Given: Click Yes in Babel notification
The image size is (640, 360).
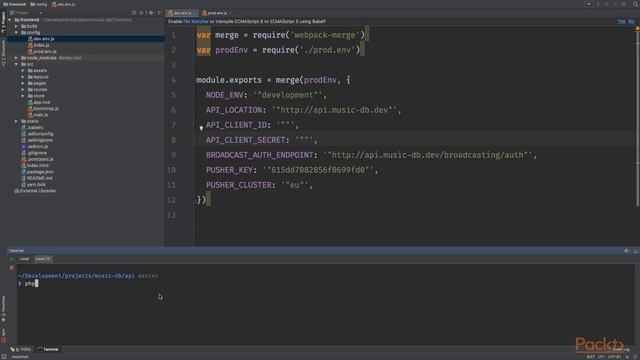Looking at the screenshot, I should point(621,21).
